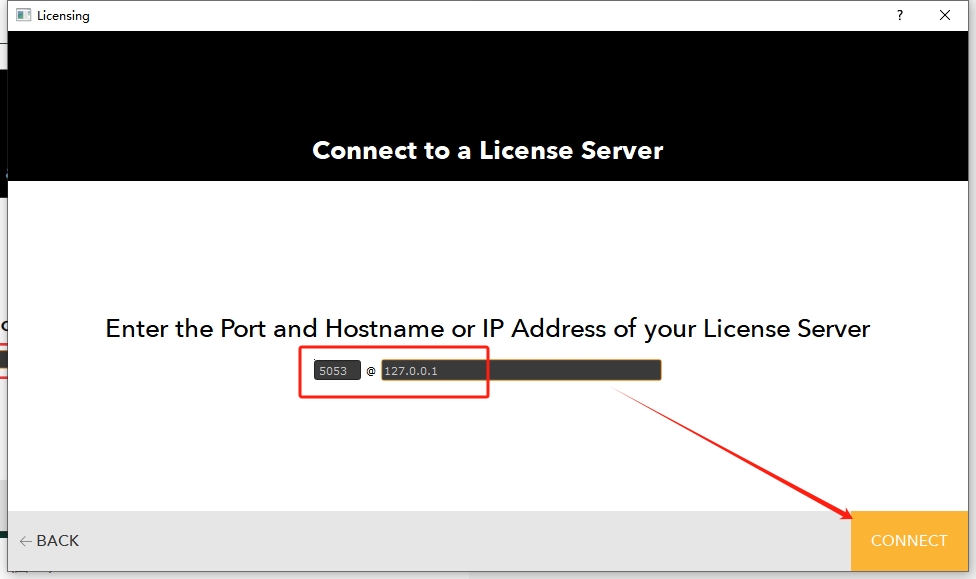The width and height of the screenshot is (976, 579).
Task: Close the Licensing window
Action: [x=945, y=16]
